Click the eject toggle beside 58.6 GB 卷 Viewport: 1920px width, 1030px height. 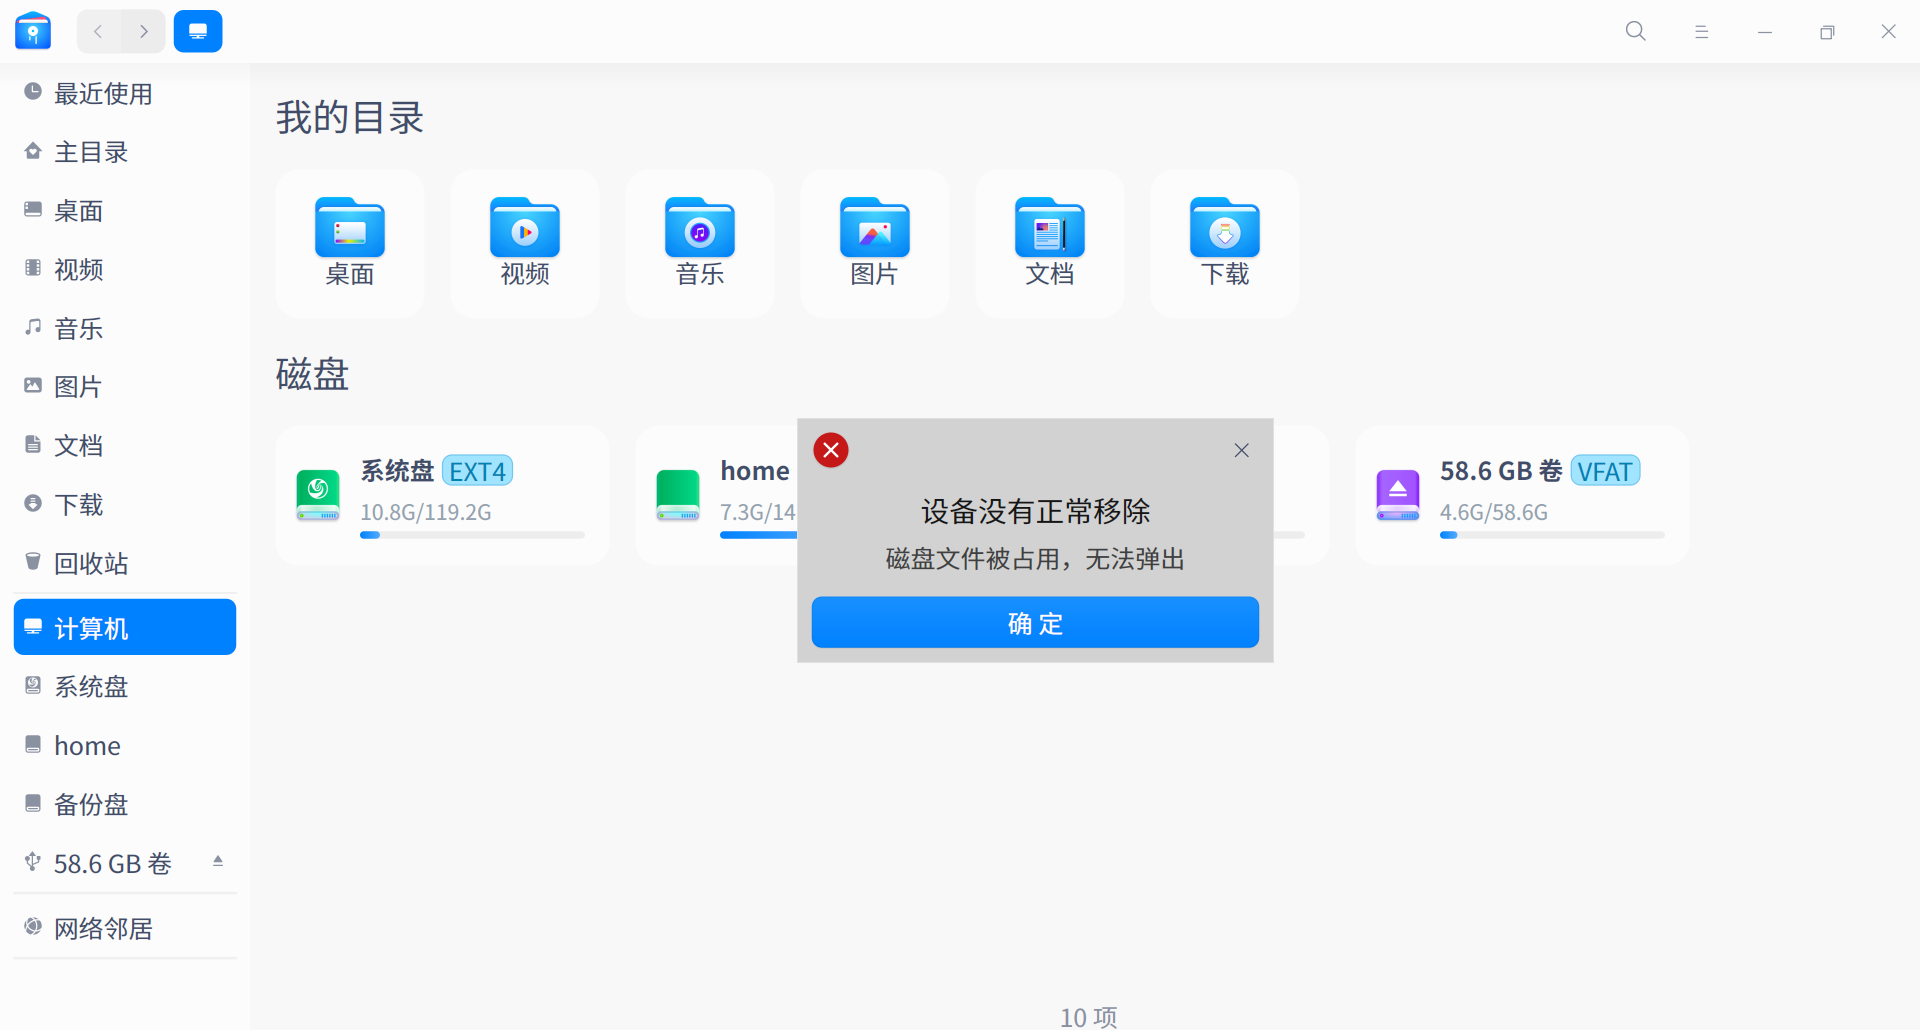[218, 861]
